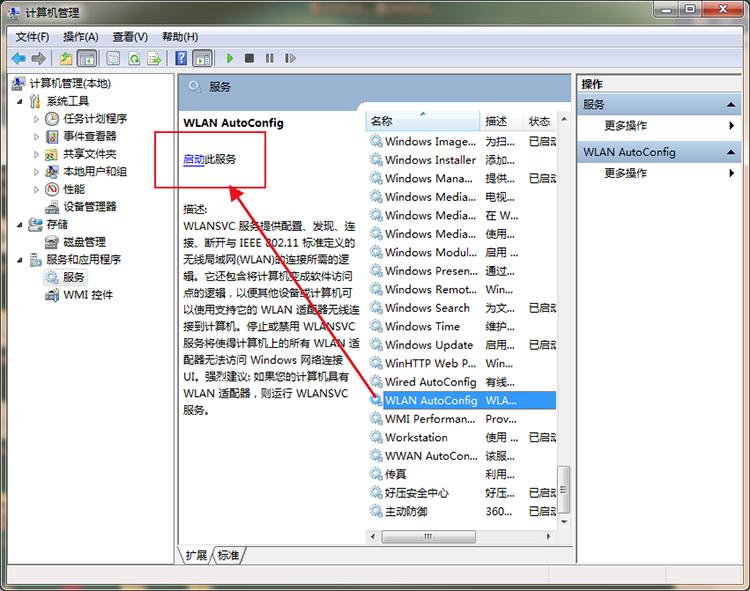Image resolution: width=750 pixels, height=591 pixels.
Task: Click the Properties toolbar icon
Action: [113, 58]
